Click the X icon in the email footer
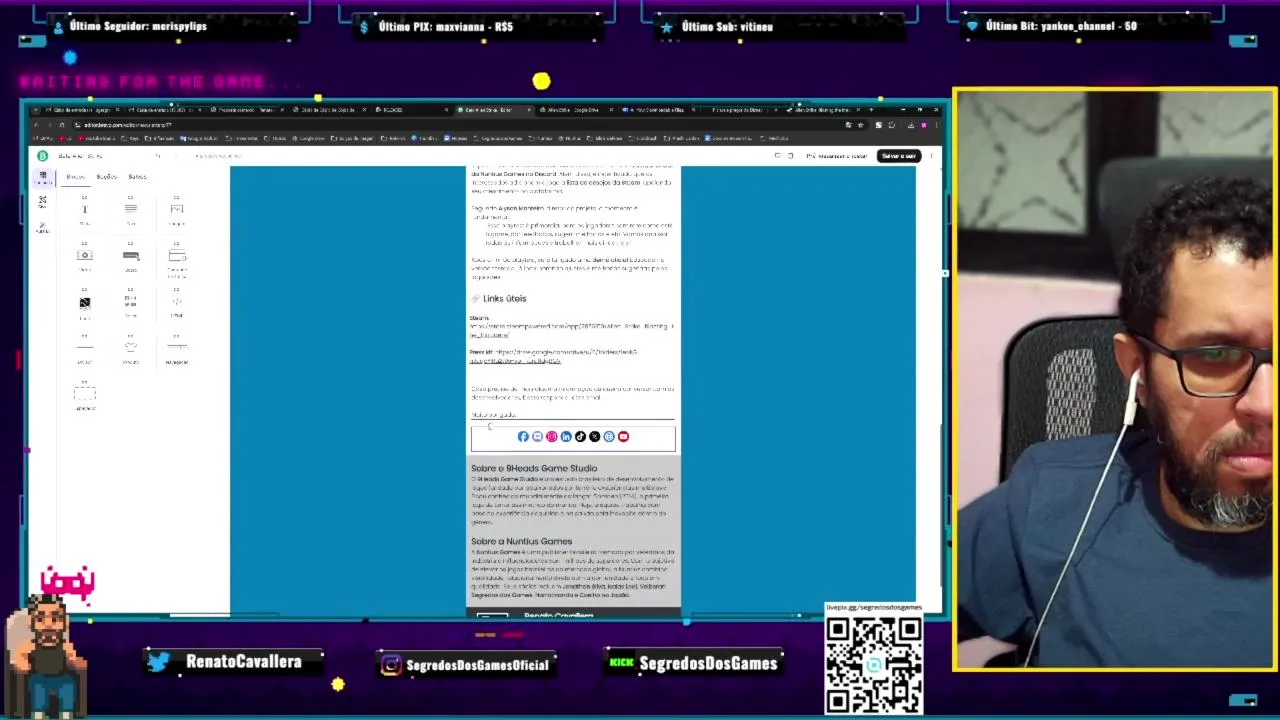 point(594,437)
